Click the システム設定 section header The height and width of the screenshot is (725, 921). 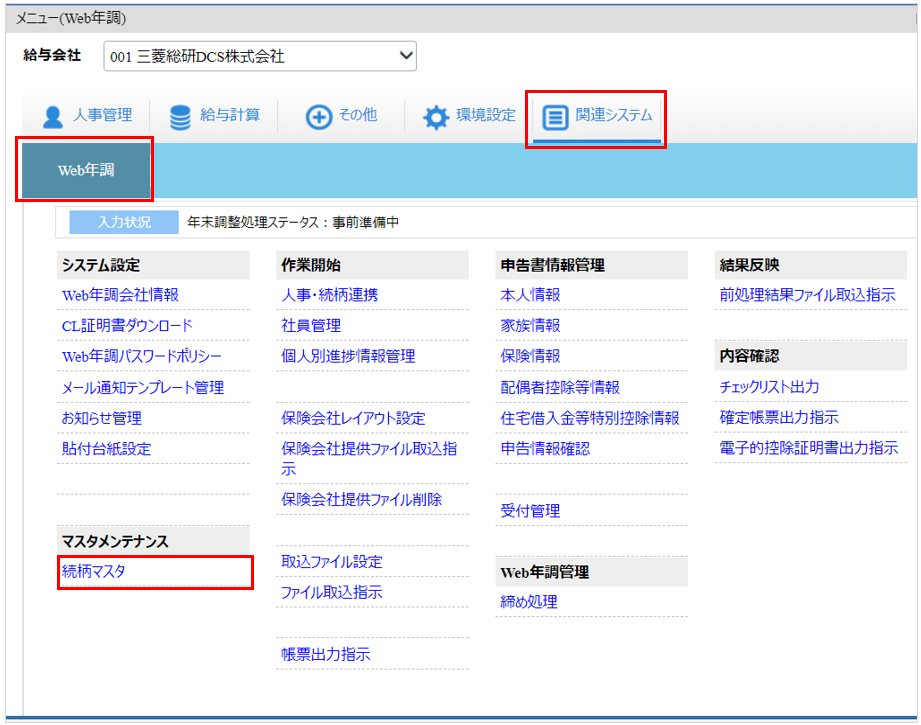153,266
